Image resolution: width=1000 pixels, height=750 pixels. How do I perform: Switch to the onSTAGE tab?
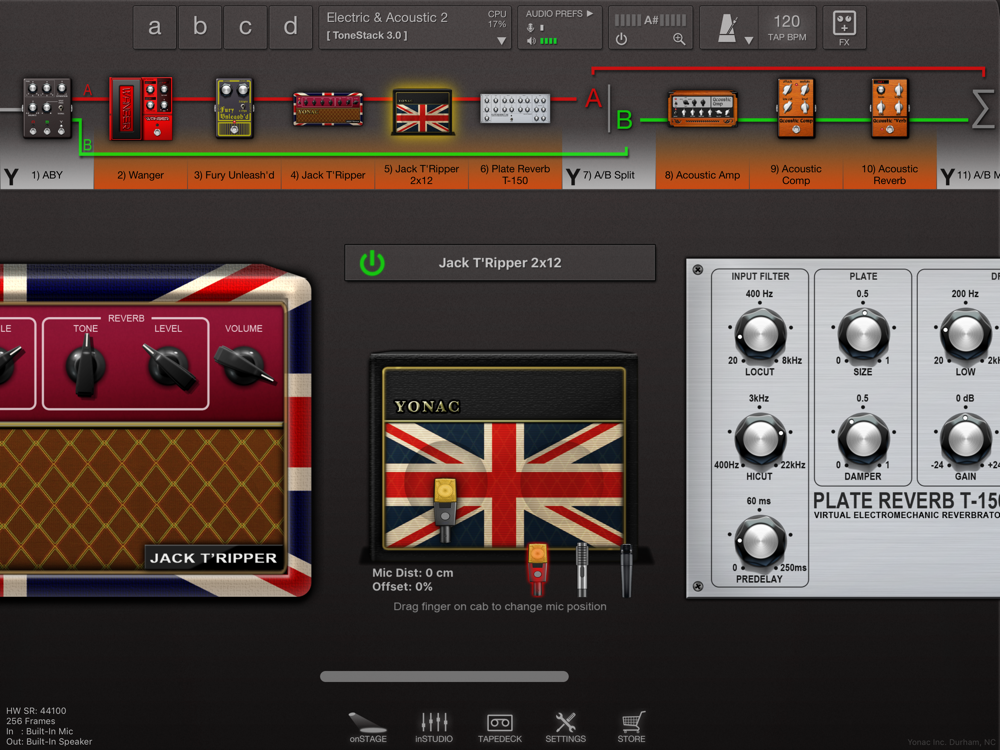point(368,728)
